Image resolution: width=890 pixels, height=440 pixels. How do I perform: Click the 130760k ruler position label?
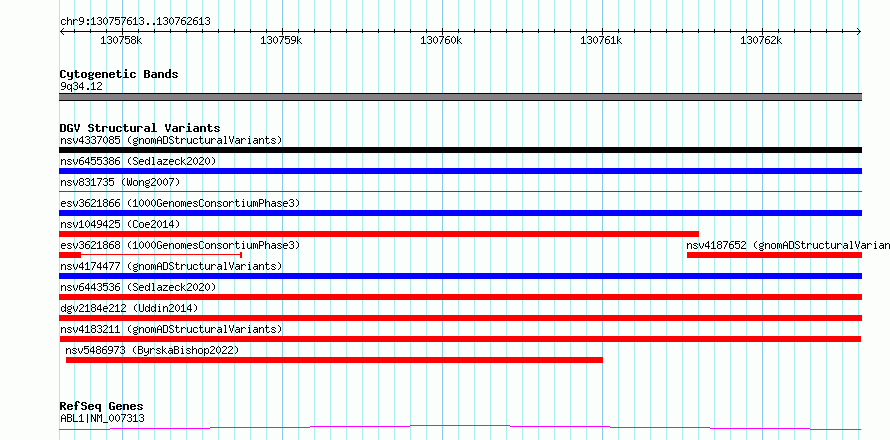point(442,40)
